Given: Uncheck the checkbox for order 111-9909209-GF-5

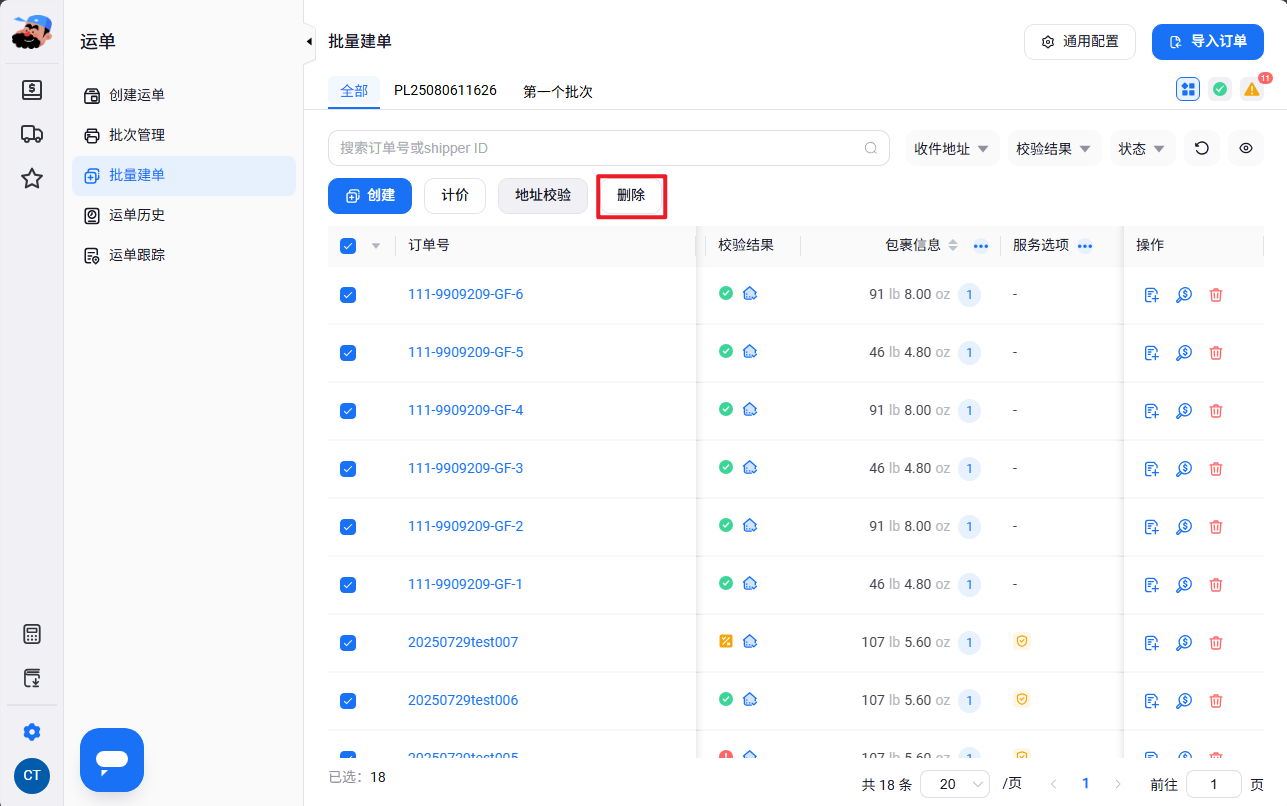Looking at the screenshot, I should 348,353.
